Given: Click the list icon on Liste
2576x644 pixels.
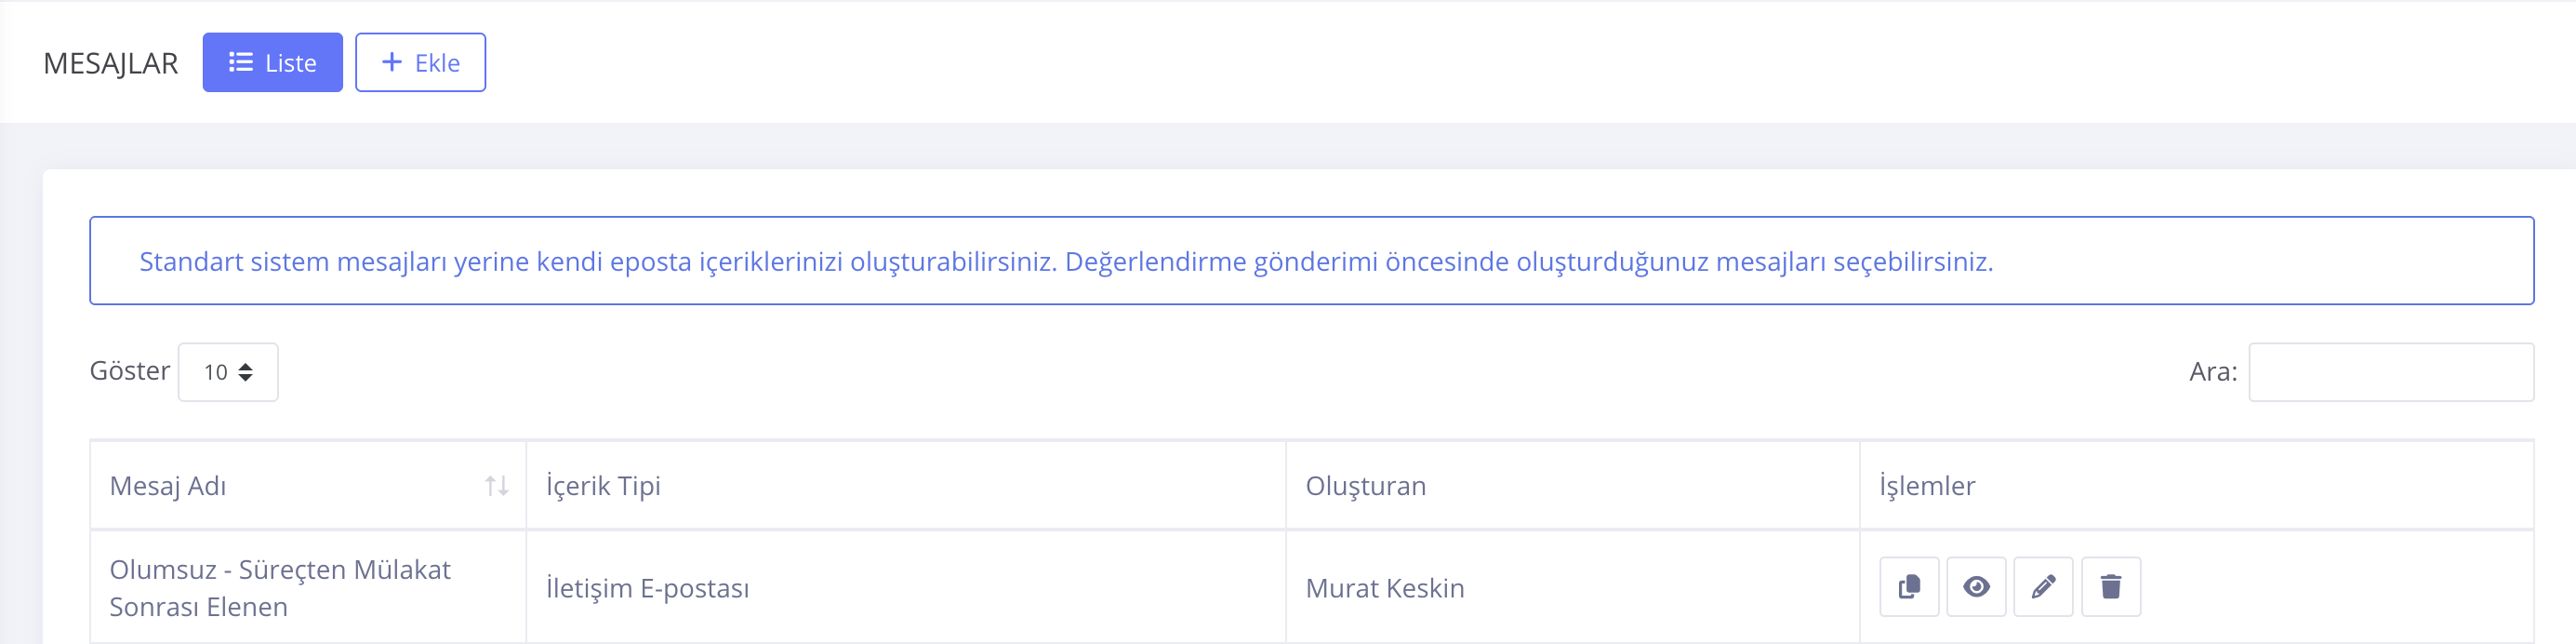Looking at the screenshot, I should [x=240, y=63].
